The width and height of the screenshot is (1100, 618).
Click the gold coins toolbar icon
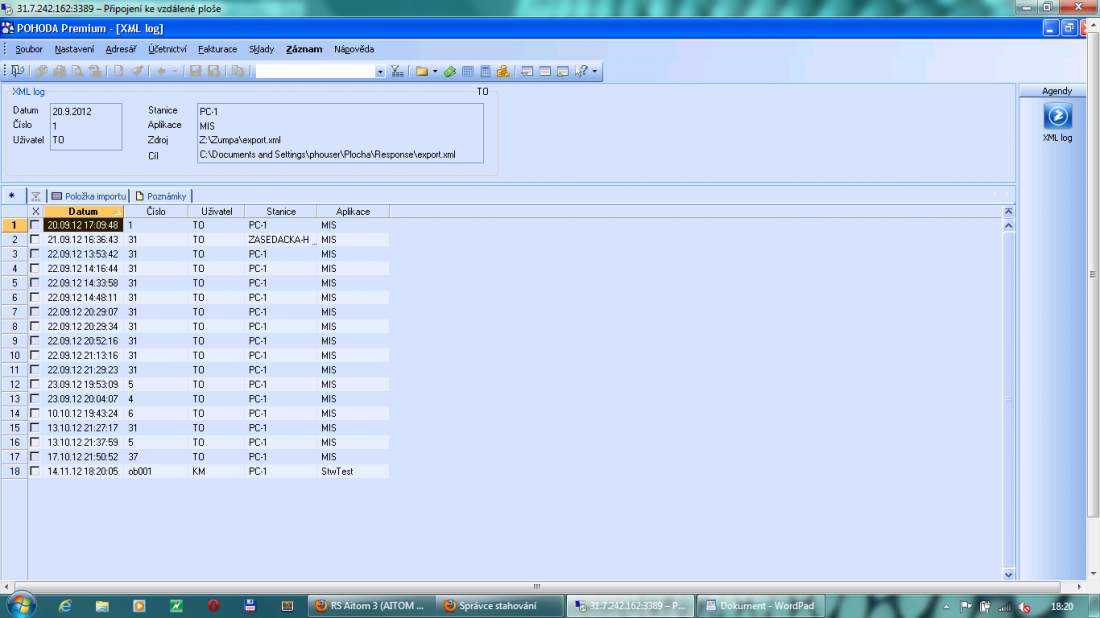coord(503,71)
